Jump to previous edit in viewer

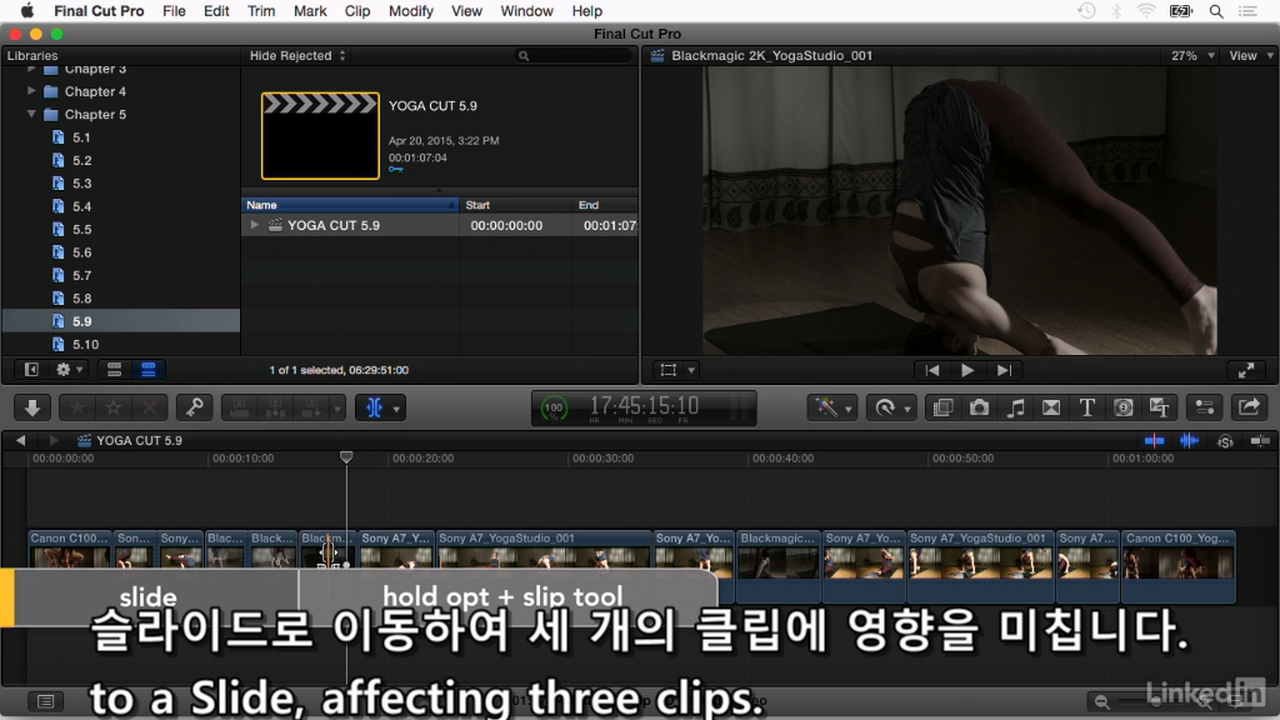[932, 370]
